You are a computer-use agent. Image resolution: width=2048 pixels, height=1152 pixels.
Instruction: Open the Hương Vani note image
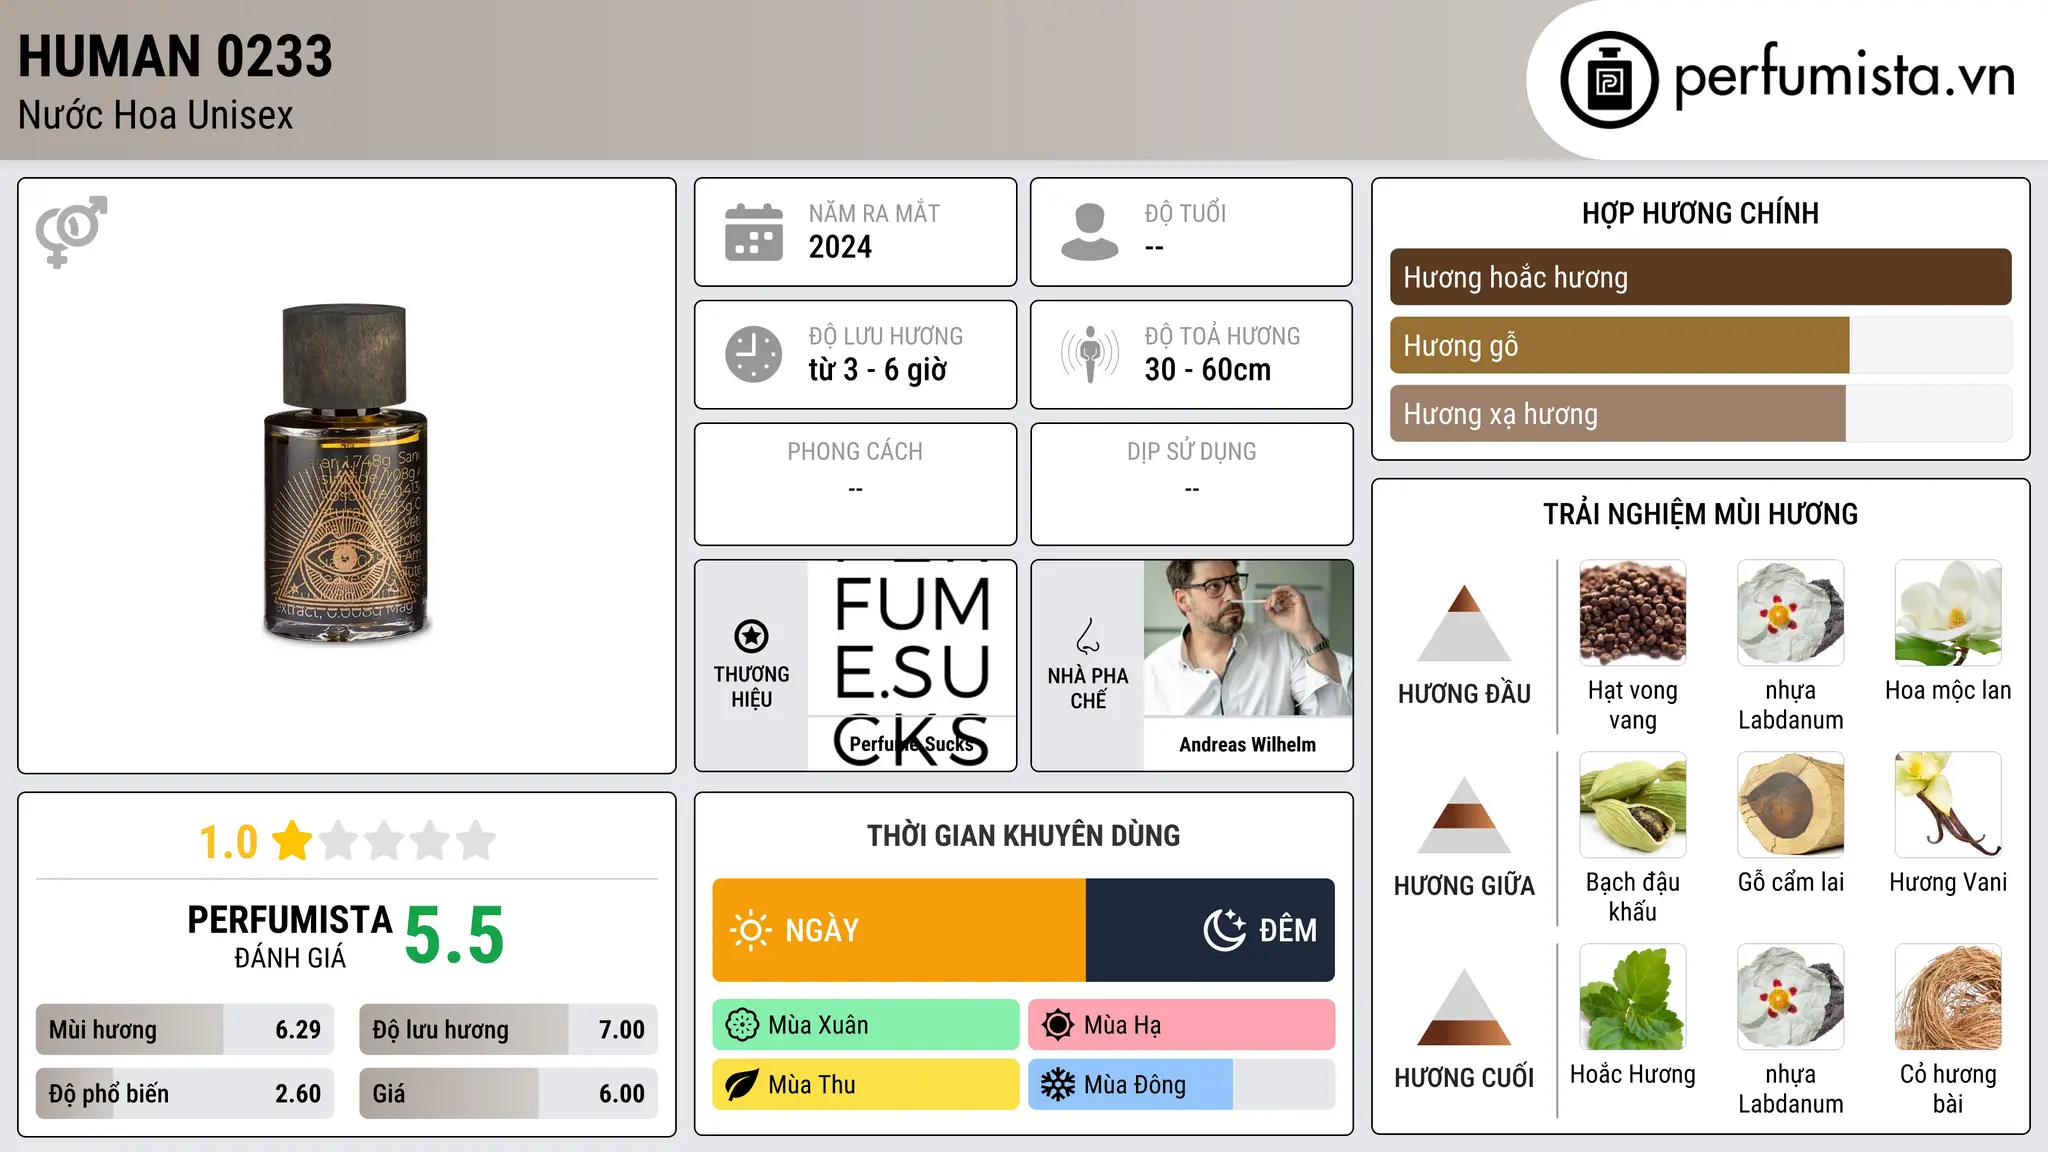pyautogui.click(x=1948, y=805)
